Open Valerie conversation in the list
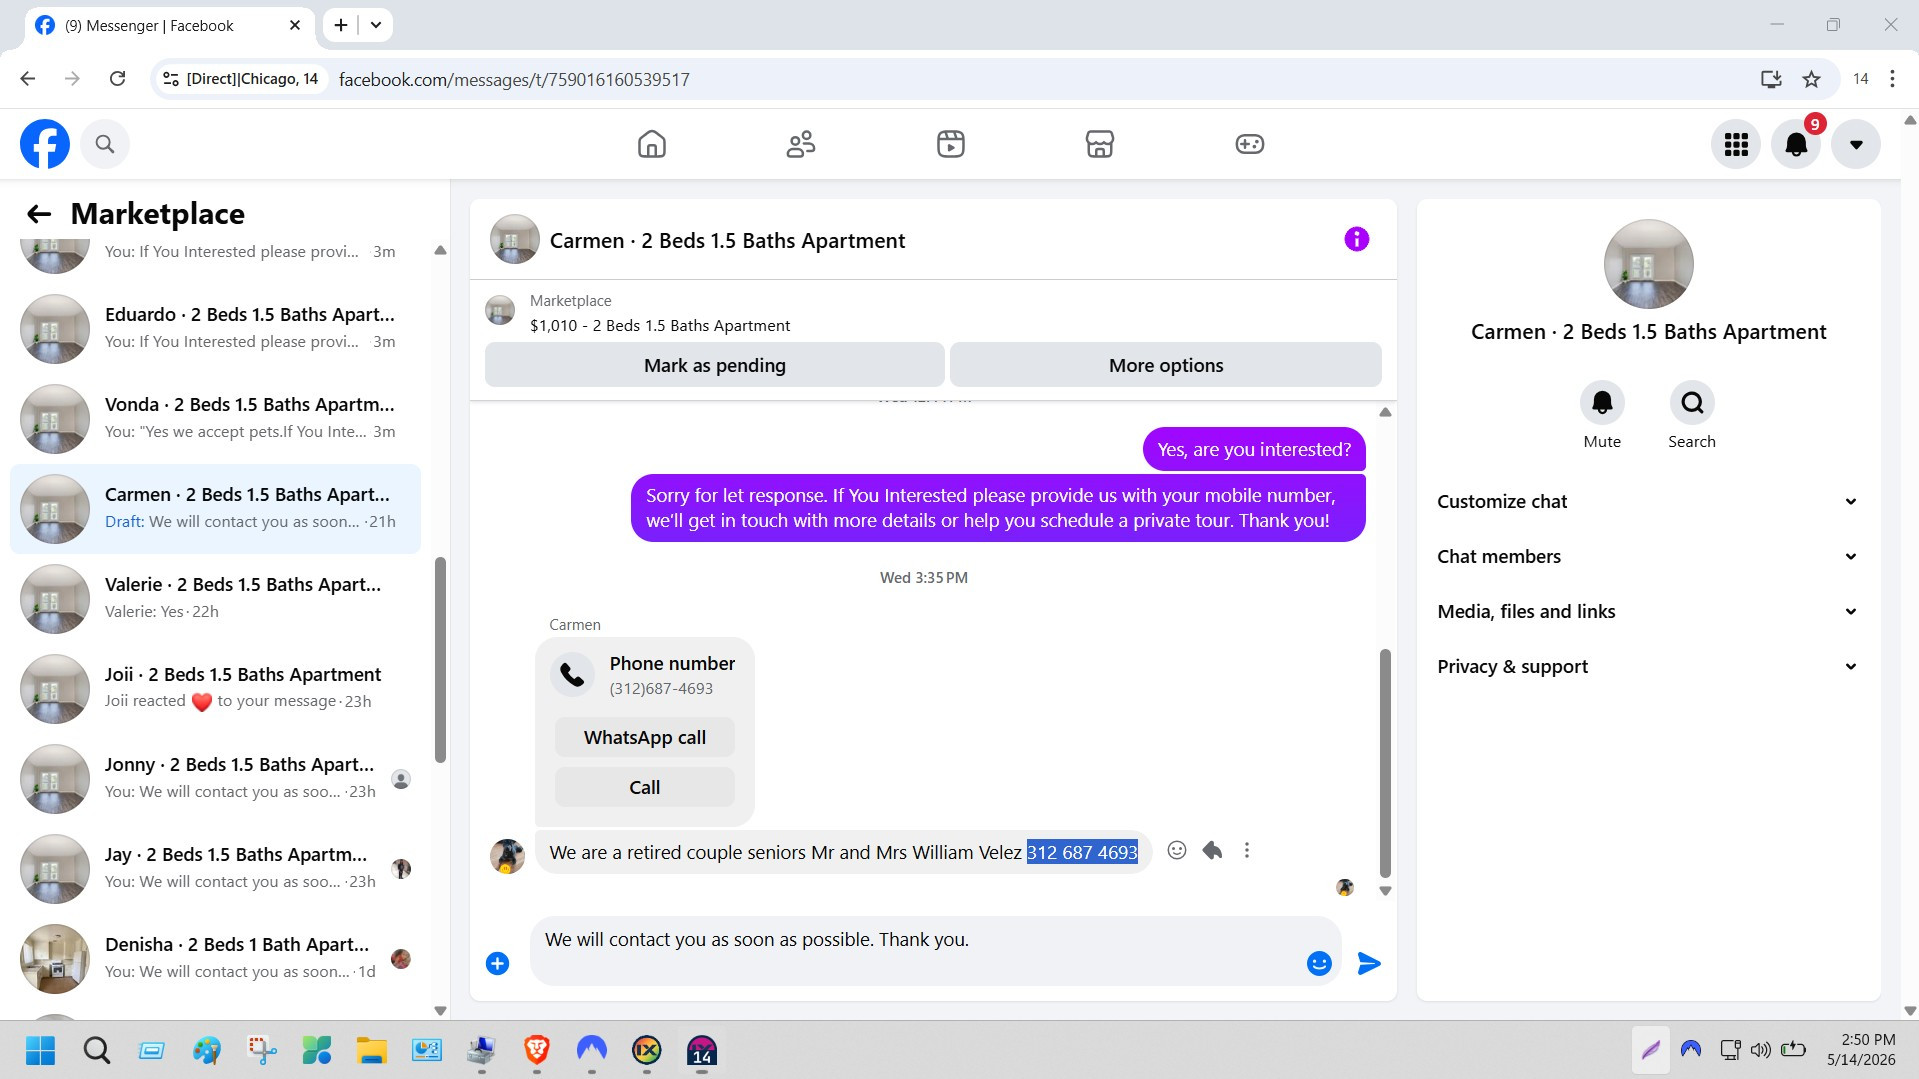This screenshot has height=1079, width=1919. tap(215, 598)
